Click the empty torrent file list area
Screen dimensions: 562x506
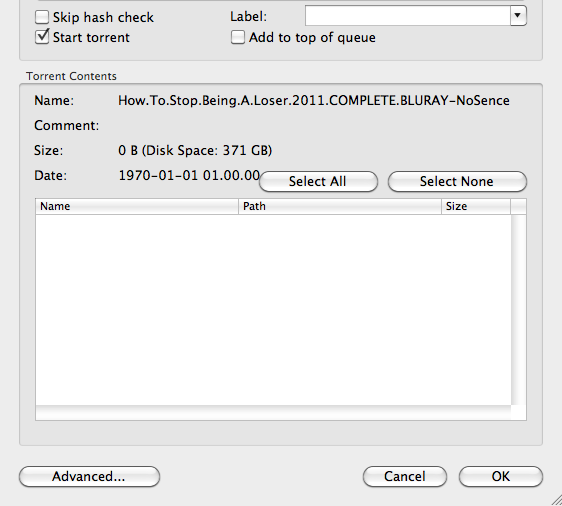(x=273, y=310)
